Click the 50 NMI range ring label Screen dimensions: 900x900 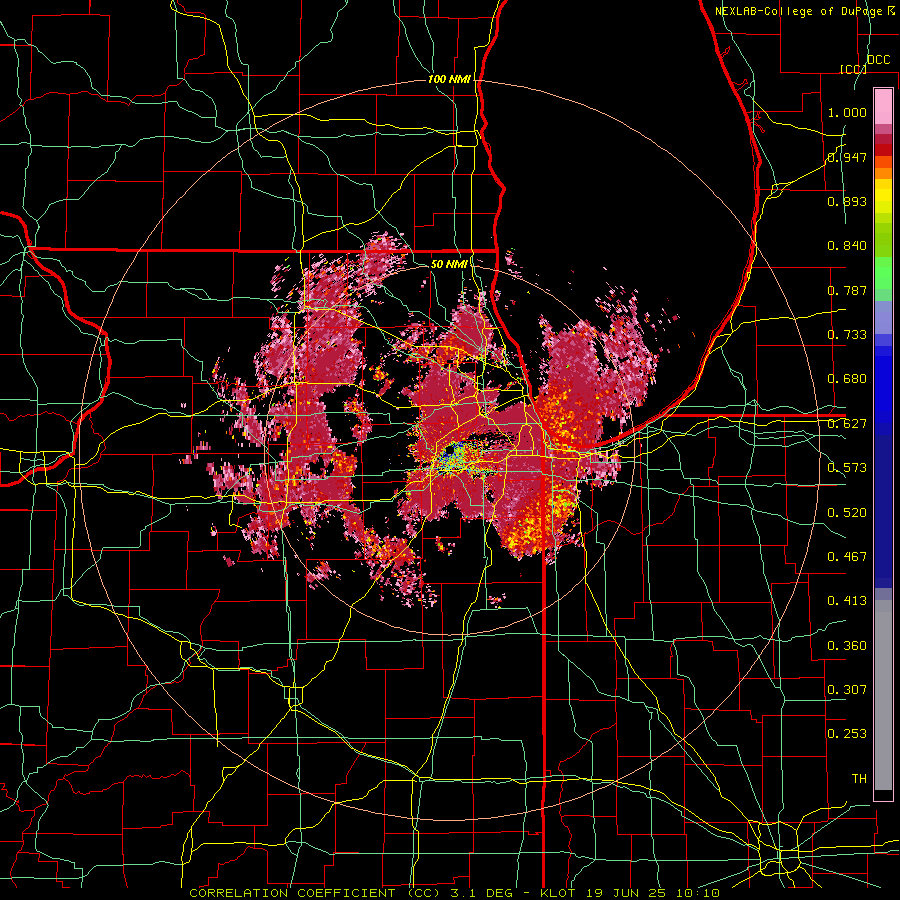tap(449, 264)
